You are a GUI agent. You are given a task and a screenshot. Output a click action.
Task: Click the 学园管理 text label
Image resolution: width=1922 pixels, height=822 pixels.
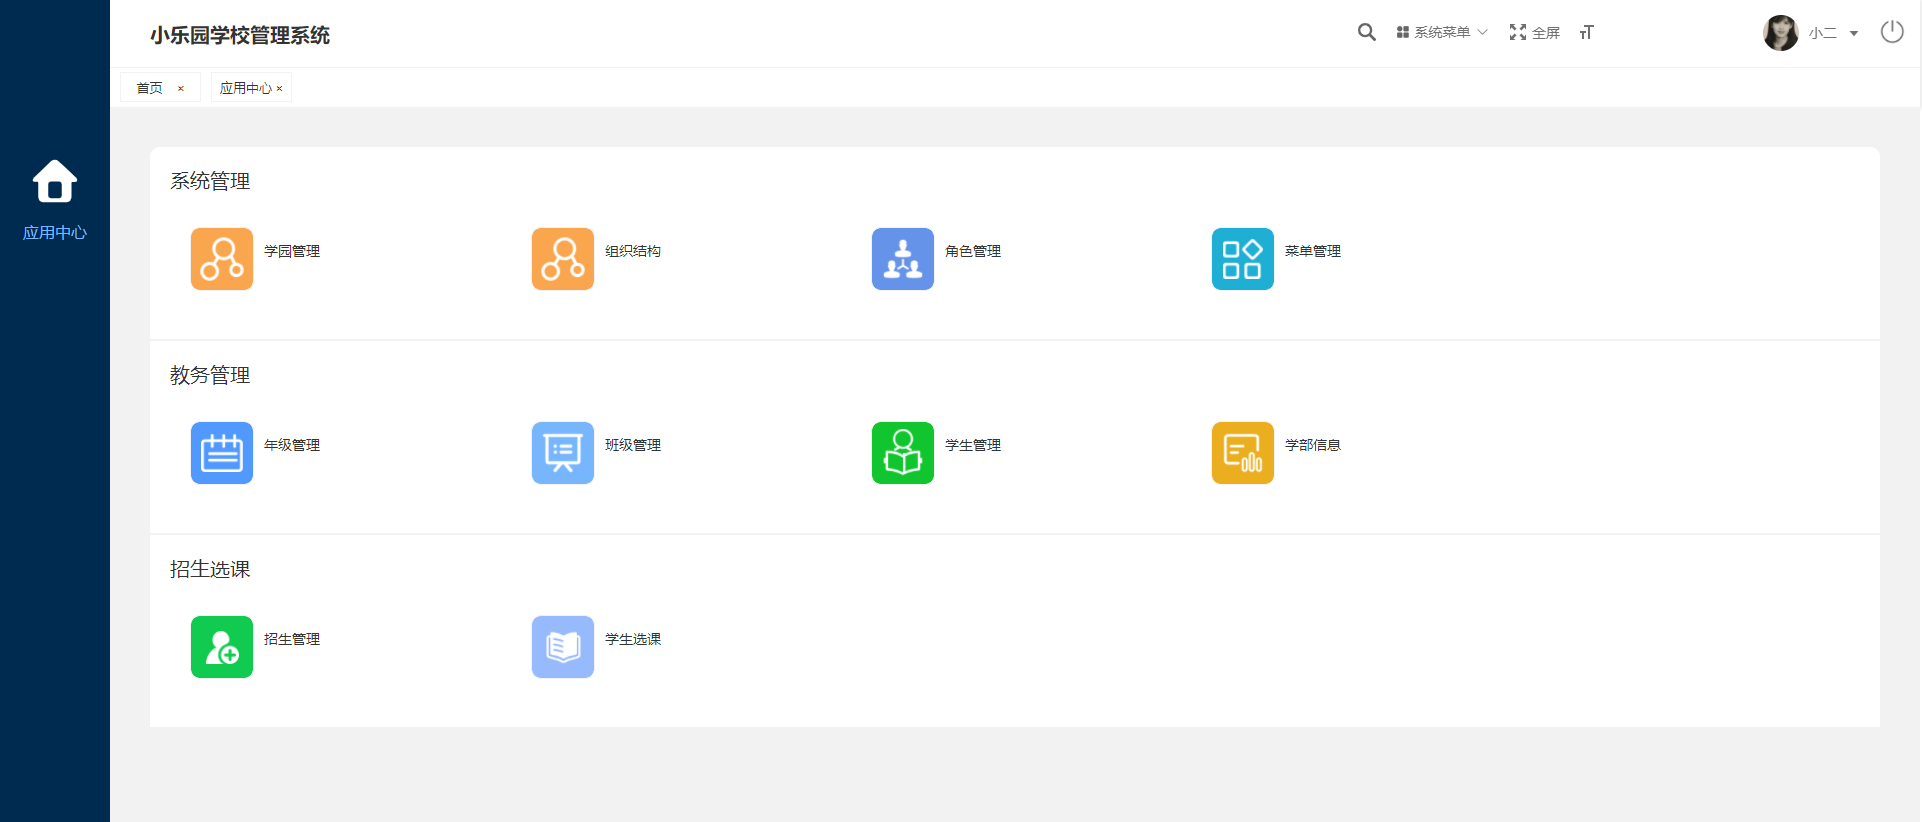292,251
